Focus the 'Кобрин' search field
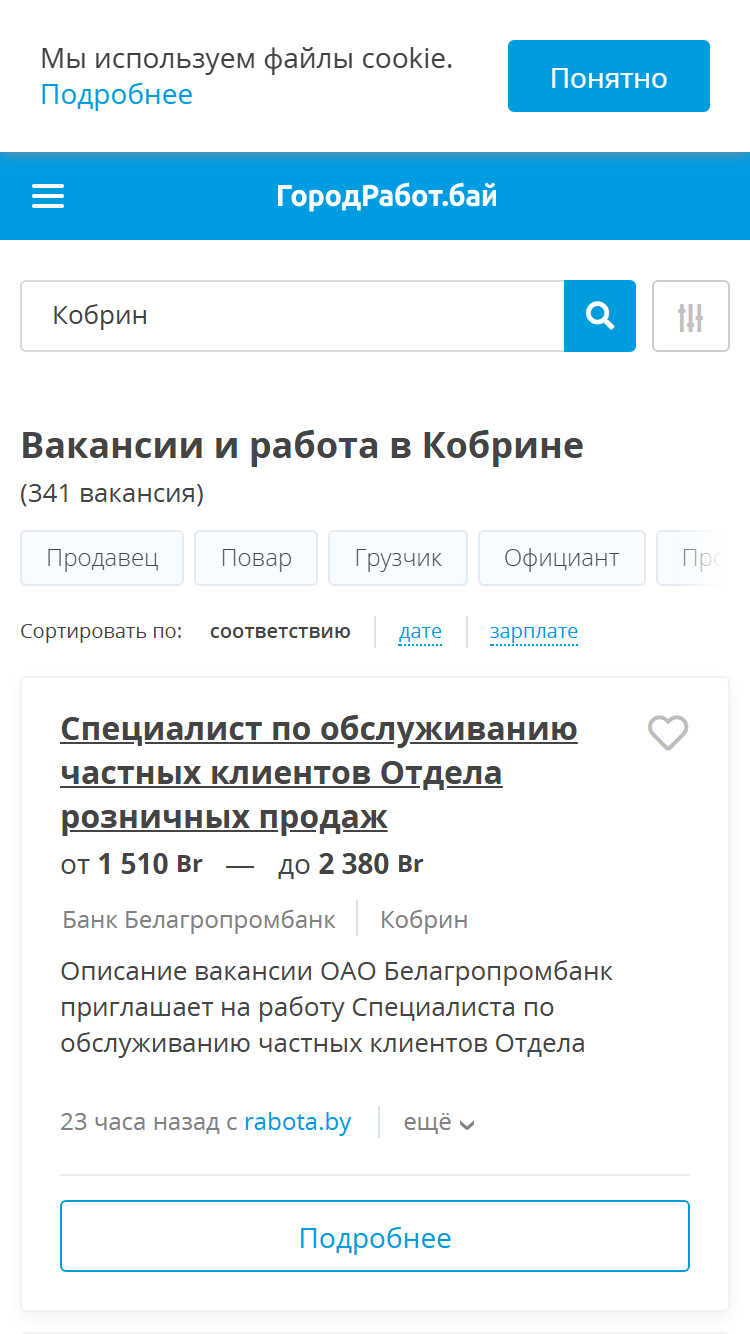Image resolution: width=750 pixels, height=1334 pixels. tap(292, 316)
